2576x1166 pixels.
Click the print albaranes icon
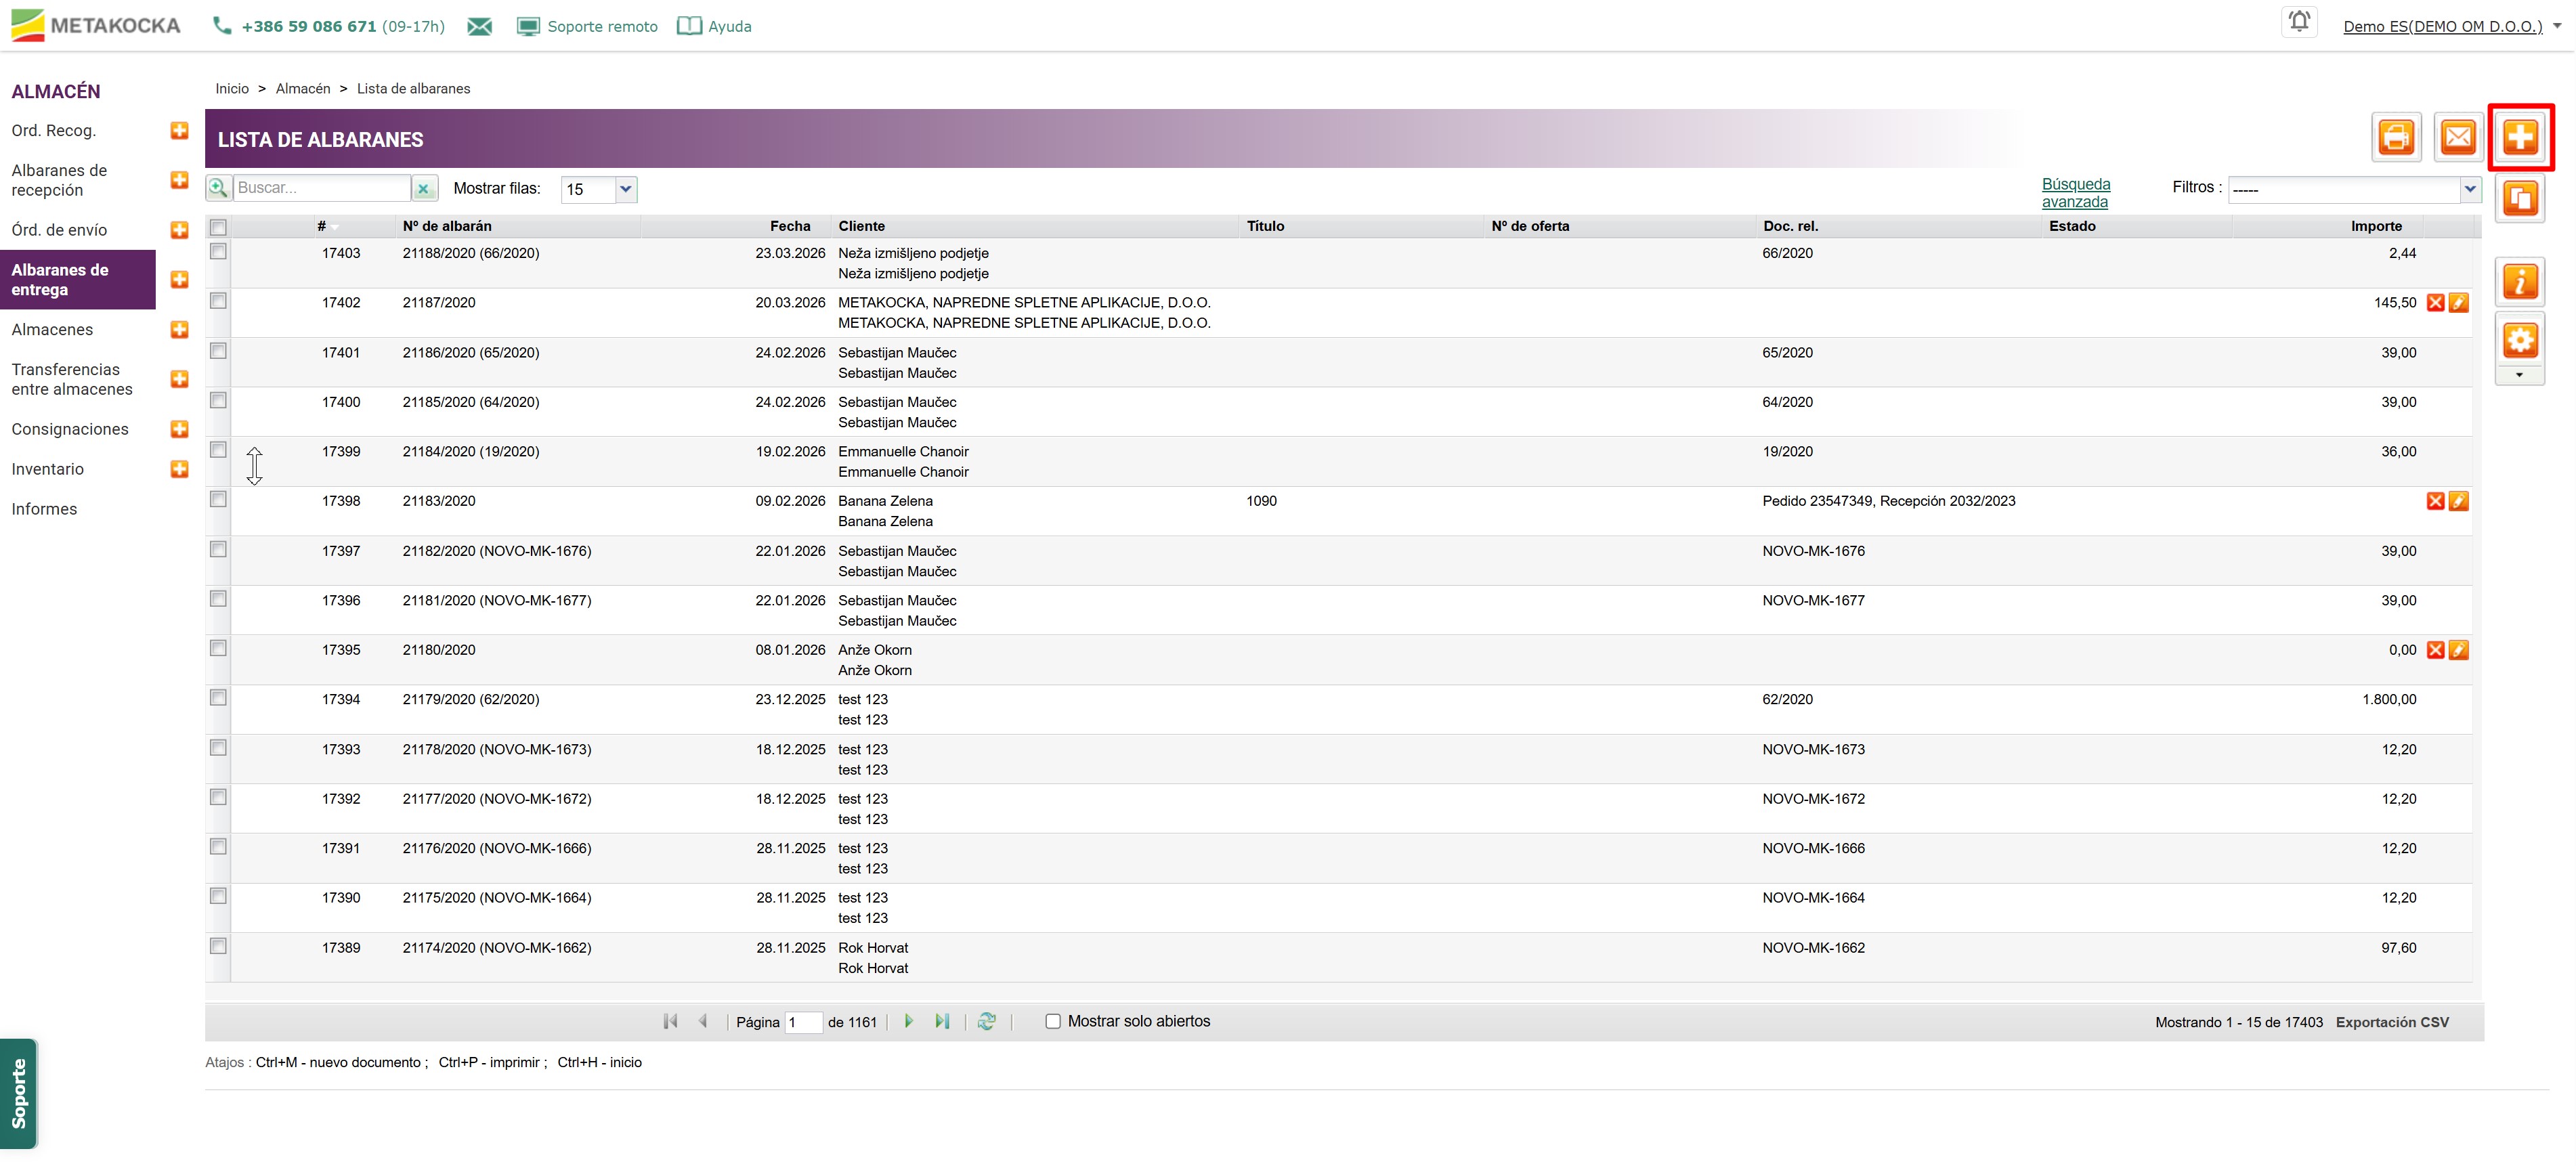pos(2396,137)
